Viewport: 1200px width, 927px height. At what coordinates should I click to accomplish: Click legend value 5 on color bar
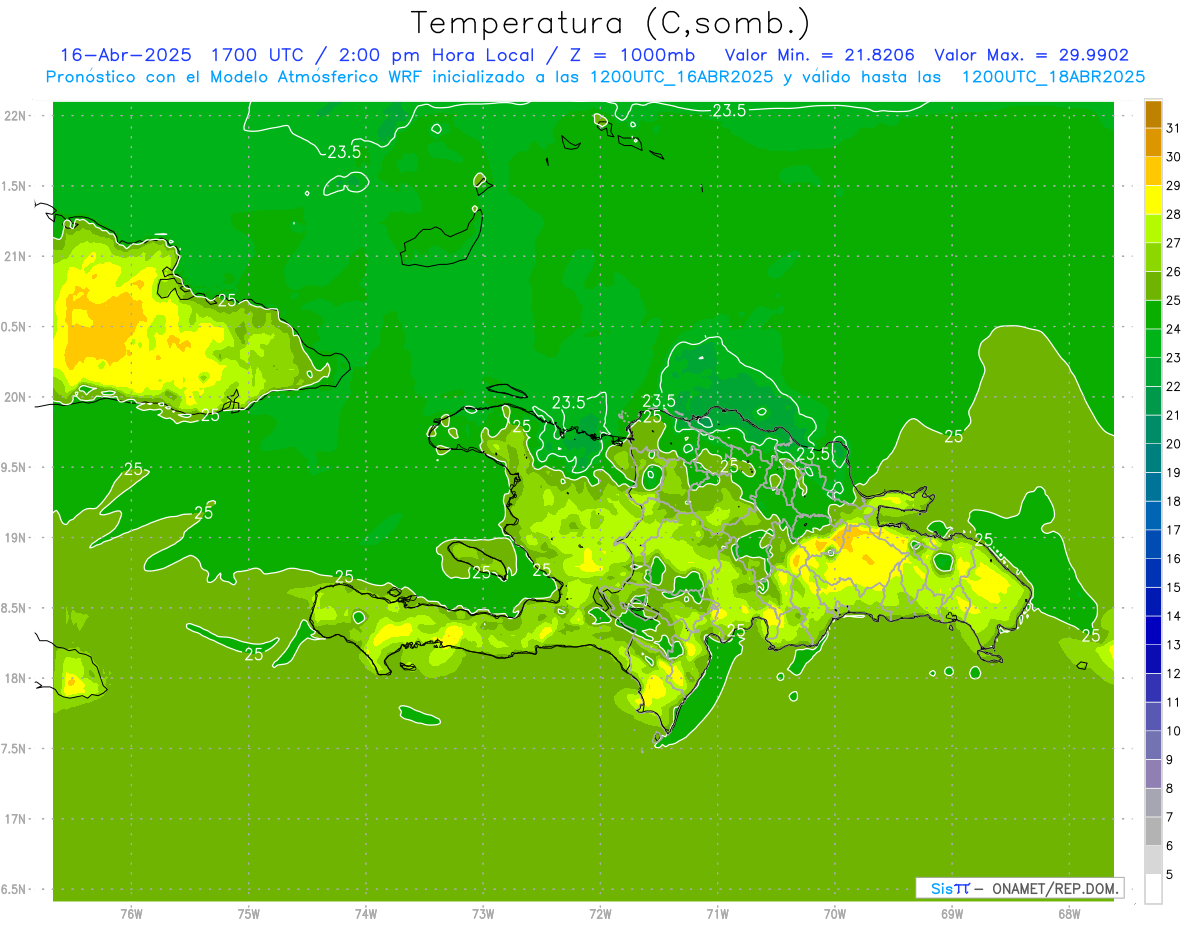pos(1170,875)
